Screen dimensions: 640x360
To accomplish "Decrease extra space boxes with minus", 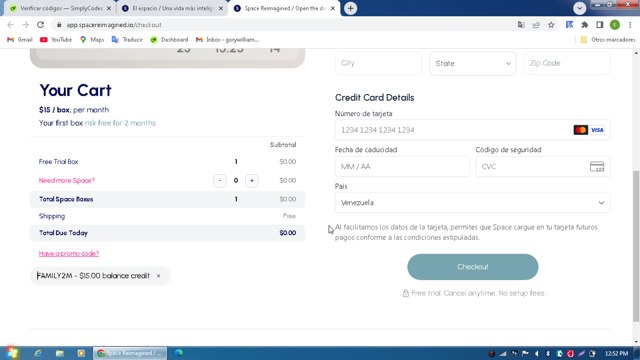I will [x=220, y=180].
